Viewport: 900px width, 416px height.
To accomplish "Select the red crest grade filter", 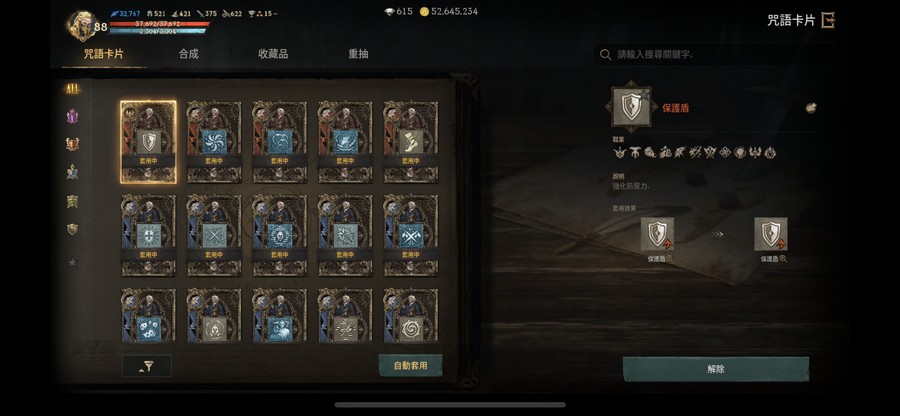I will [x=72, y=144].
